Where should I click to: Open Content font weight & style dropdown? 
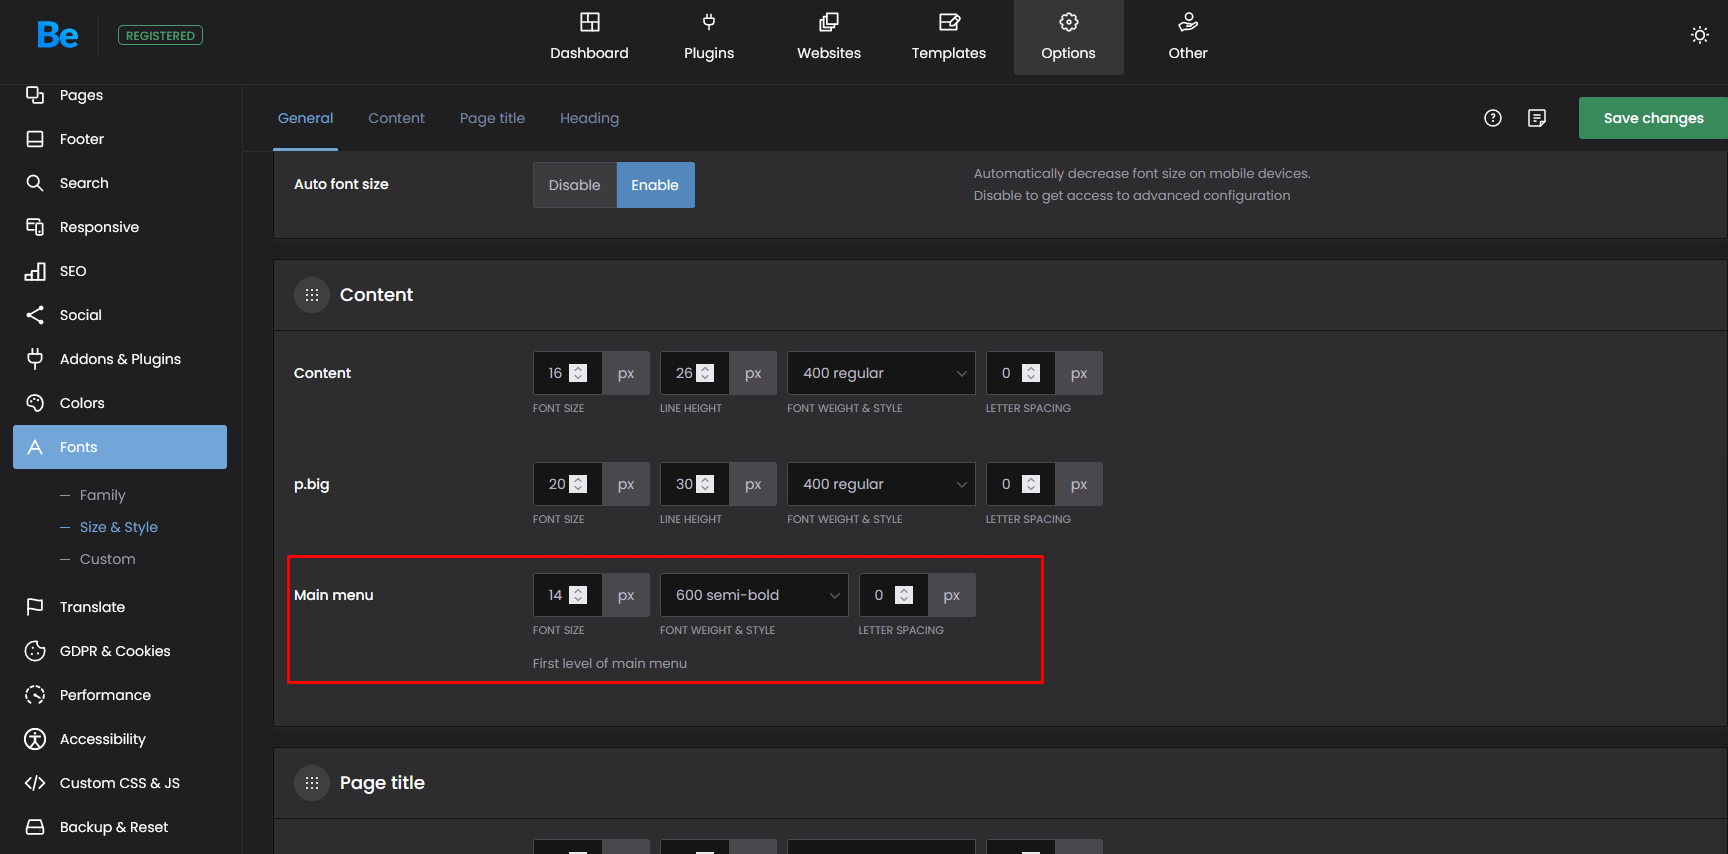[x=881, y=373]
